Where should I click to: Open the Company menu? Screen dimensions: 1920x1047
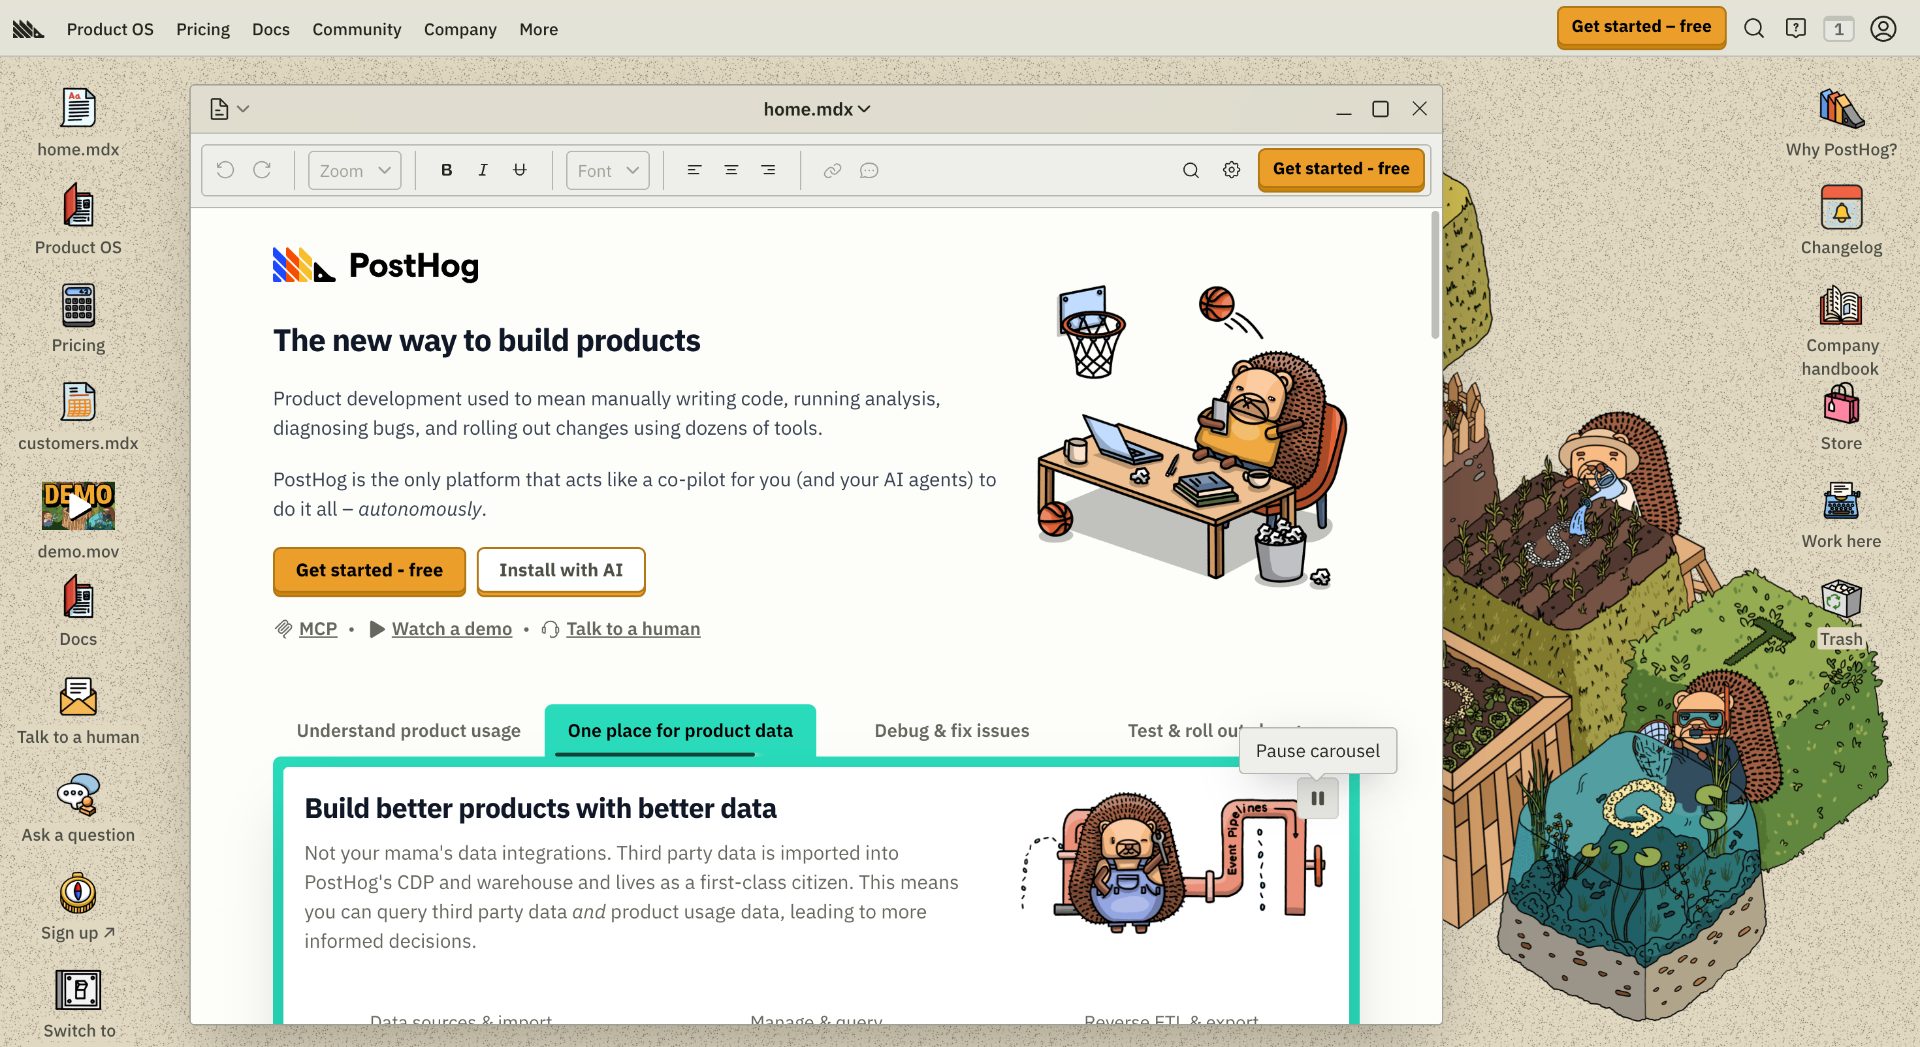click(460, 29)
